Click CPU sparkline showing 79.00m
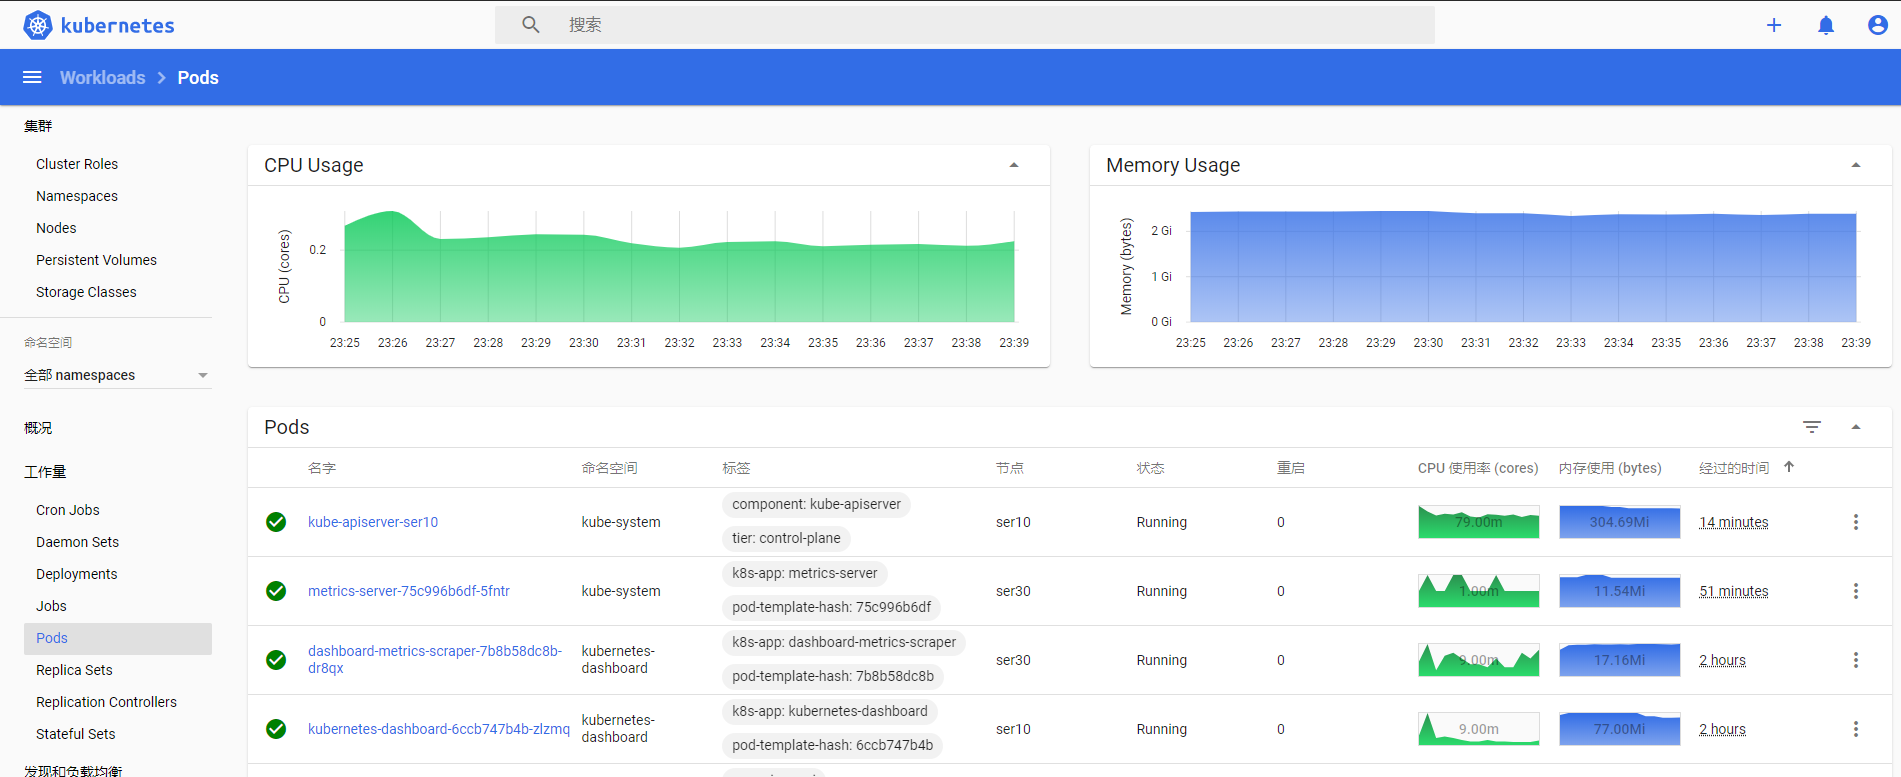Viewport: 1901px width, 777px height. (1478, 522)
